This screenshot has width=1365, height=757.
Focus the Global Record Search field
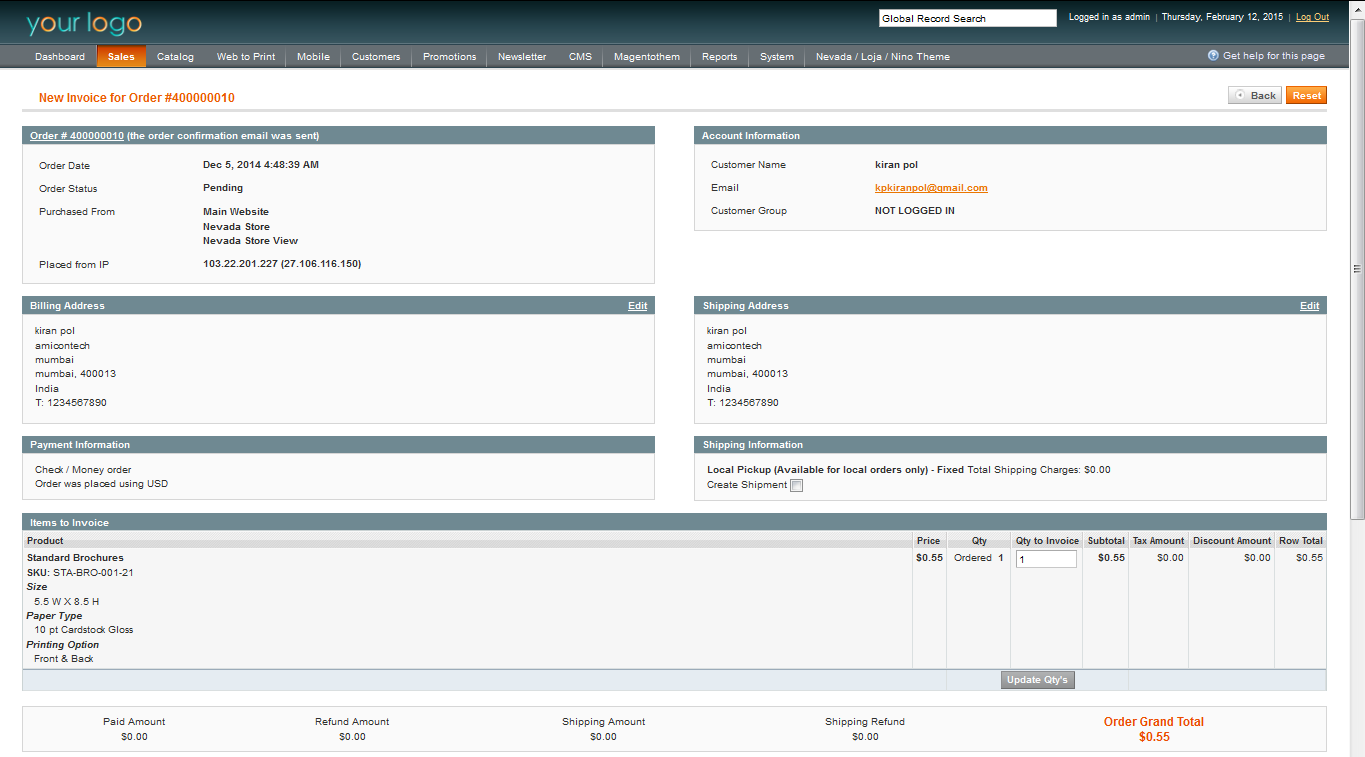[x=968, y=18]
